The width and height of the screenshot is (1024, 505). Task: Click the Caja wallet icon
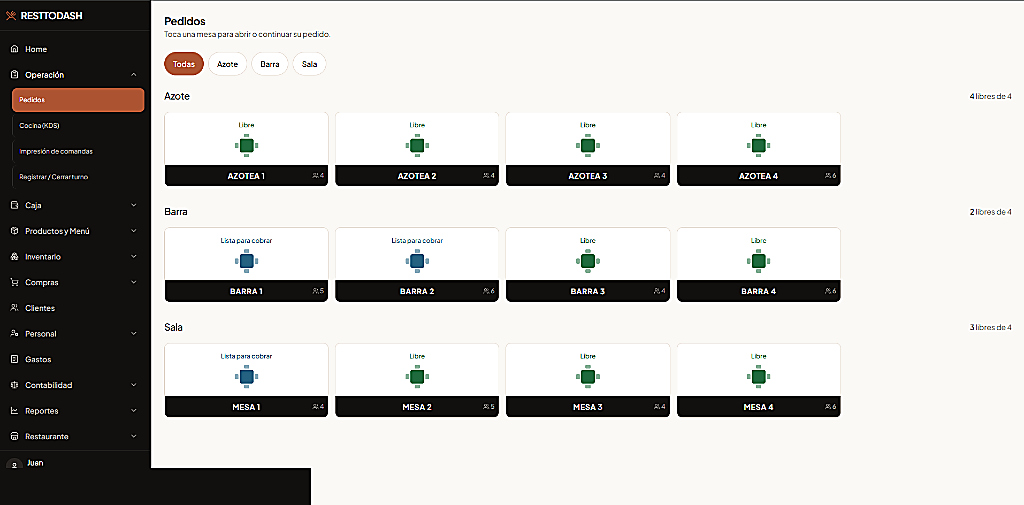(x=14, y=205)
